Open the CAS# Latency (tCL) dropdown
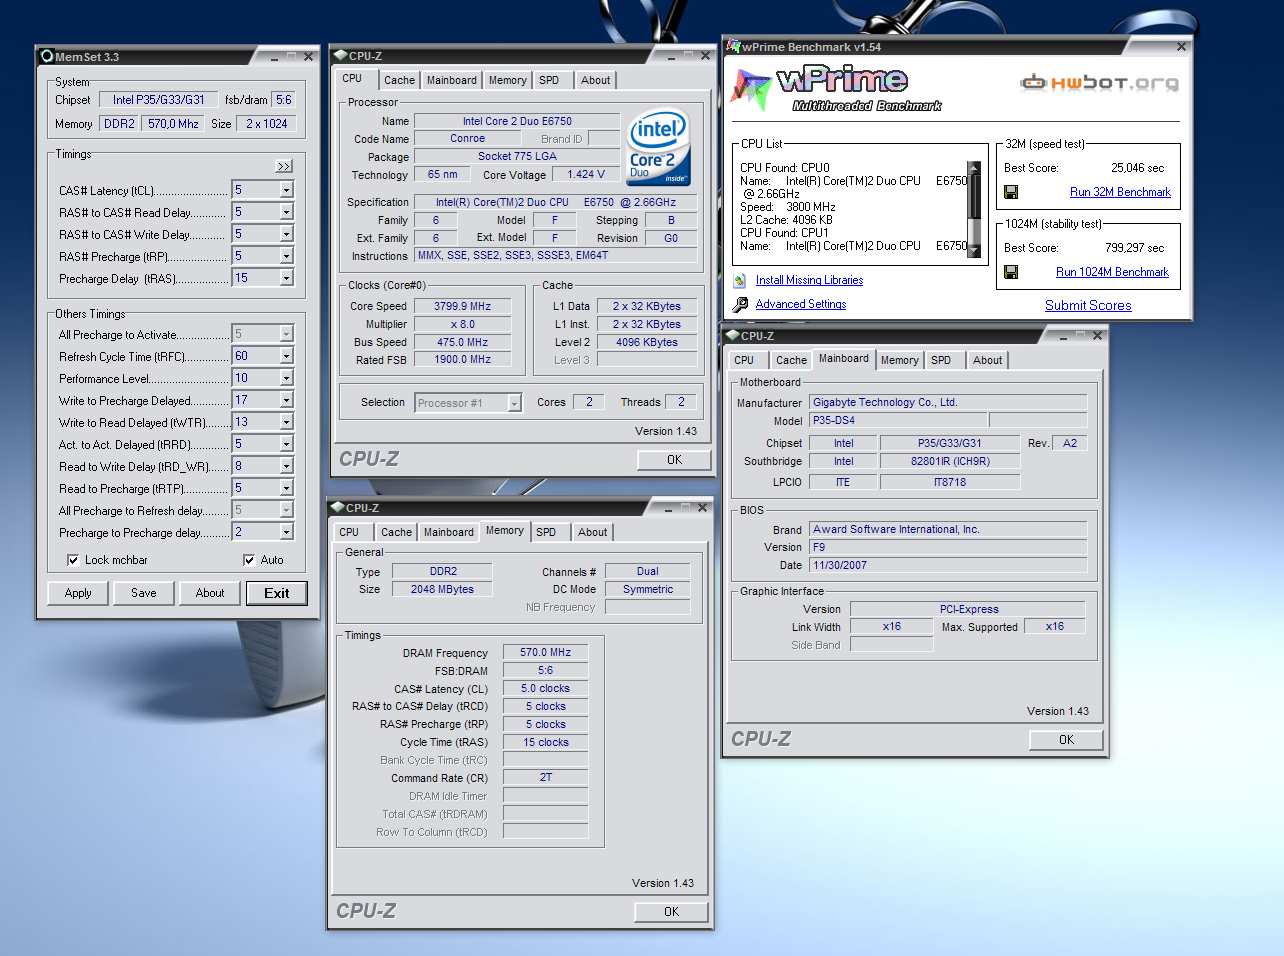 [x=286, y=190]
